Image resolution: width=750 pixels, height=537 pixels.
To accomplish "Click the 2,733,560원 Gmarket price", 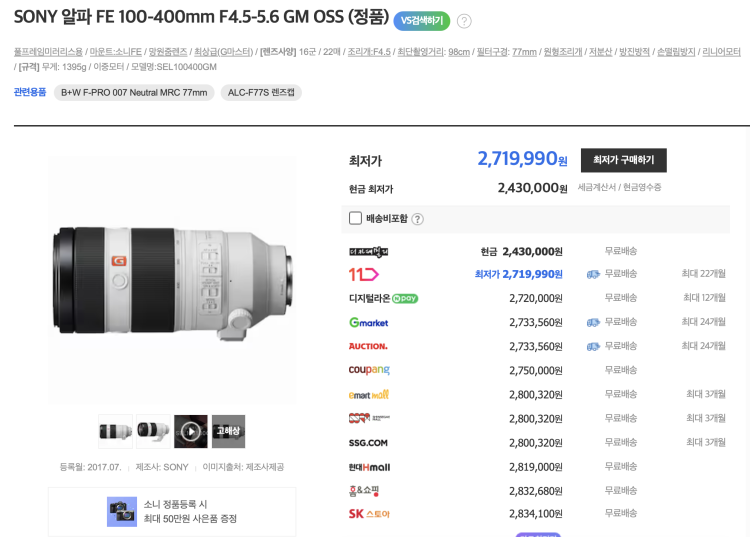I will (x=536, y=322).
